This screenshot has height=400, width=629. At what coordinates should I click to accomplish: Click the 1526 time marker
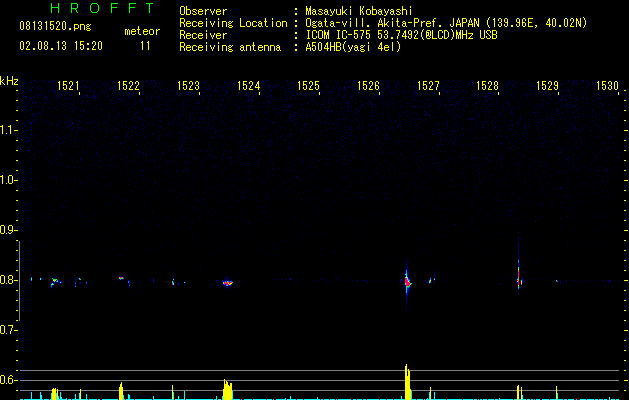tap(368, 86)
